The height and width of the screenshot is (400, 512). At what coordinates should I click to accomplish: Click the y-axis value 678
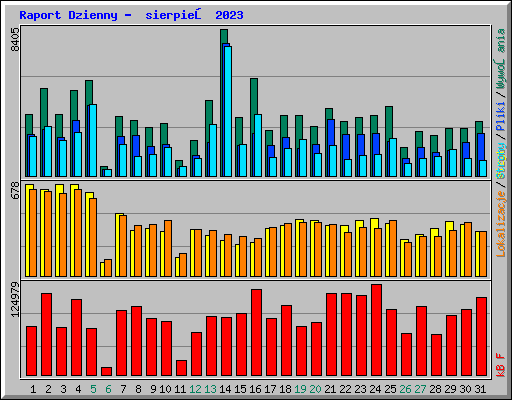15,190
